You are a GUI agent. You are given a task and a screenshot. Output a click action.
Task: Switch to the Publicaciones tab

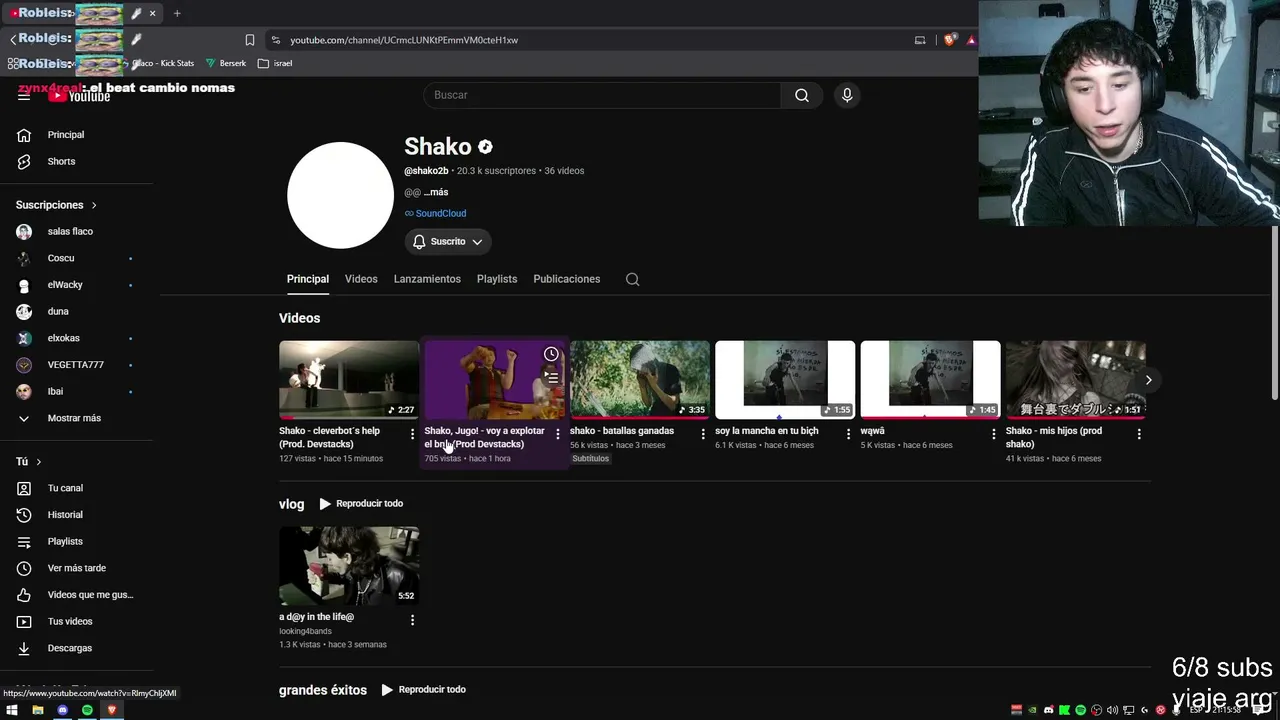coord(567,279)
